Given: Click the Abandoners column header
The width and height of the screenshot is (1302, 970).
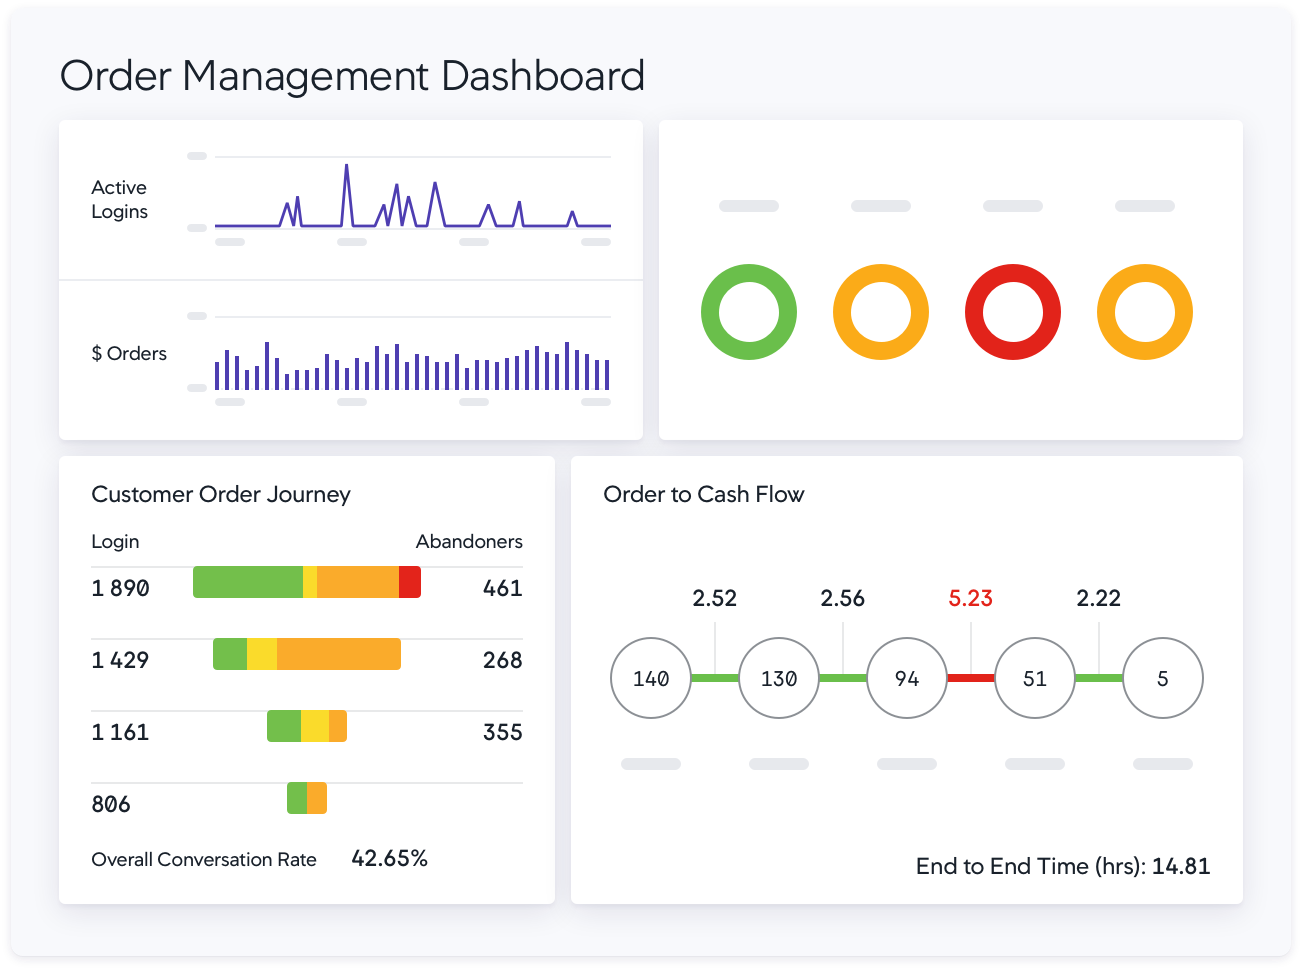Looking at the screenshot, I should [469, 542].
